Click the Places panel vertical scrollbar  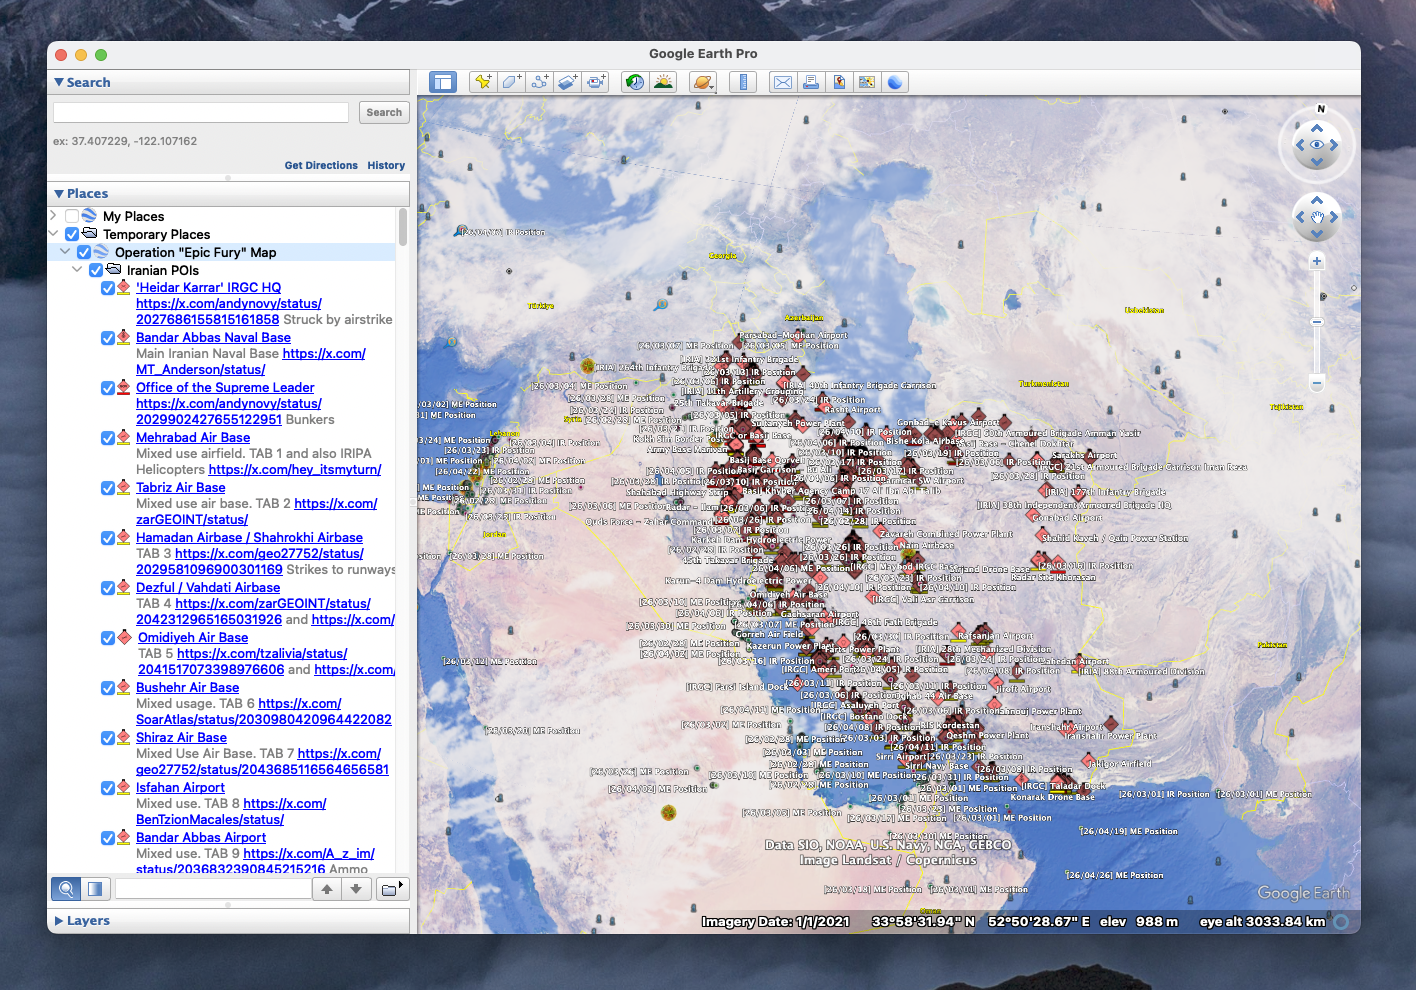click(403, 227)
